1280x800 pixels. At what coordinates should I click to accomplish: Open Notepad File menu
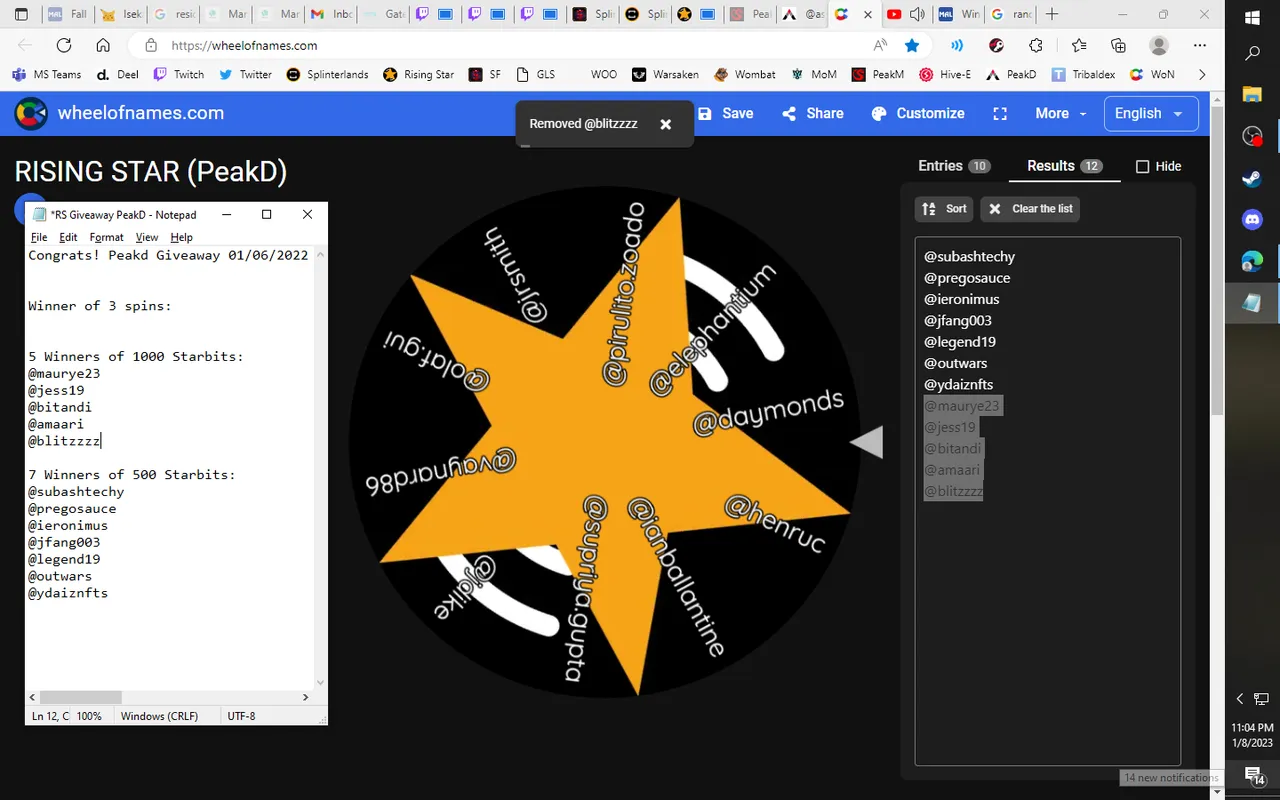click(x=39, y=237)
